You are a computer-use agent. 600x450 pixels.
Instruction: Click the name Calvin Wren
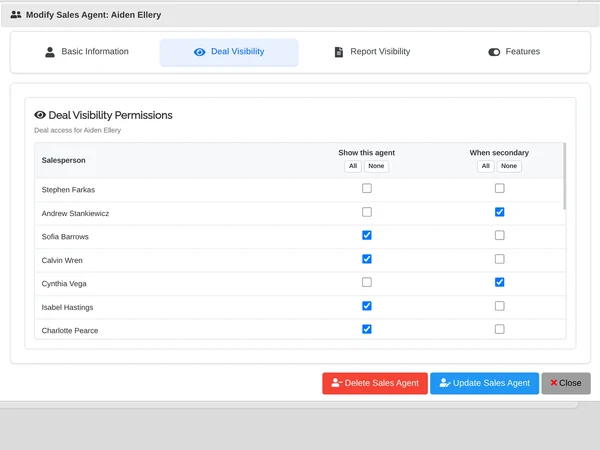62,261
